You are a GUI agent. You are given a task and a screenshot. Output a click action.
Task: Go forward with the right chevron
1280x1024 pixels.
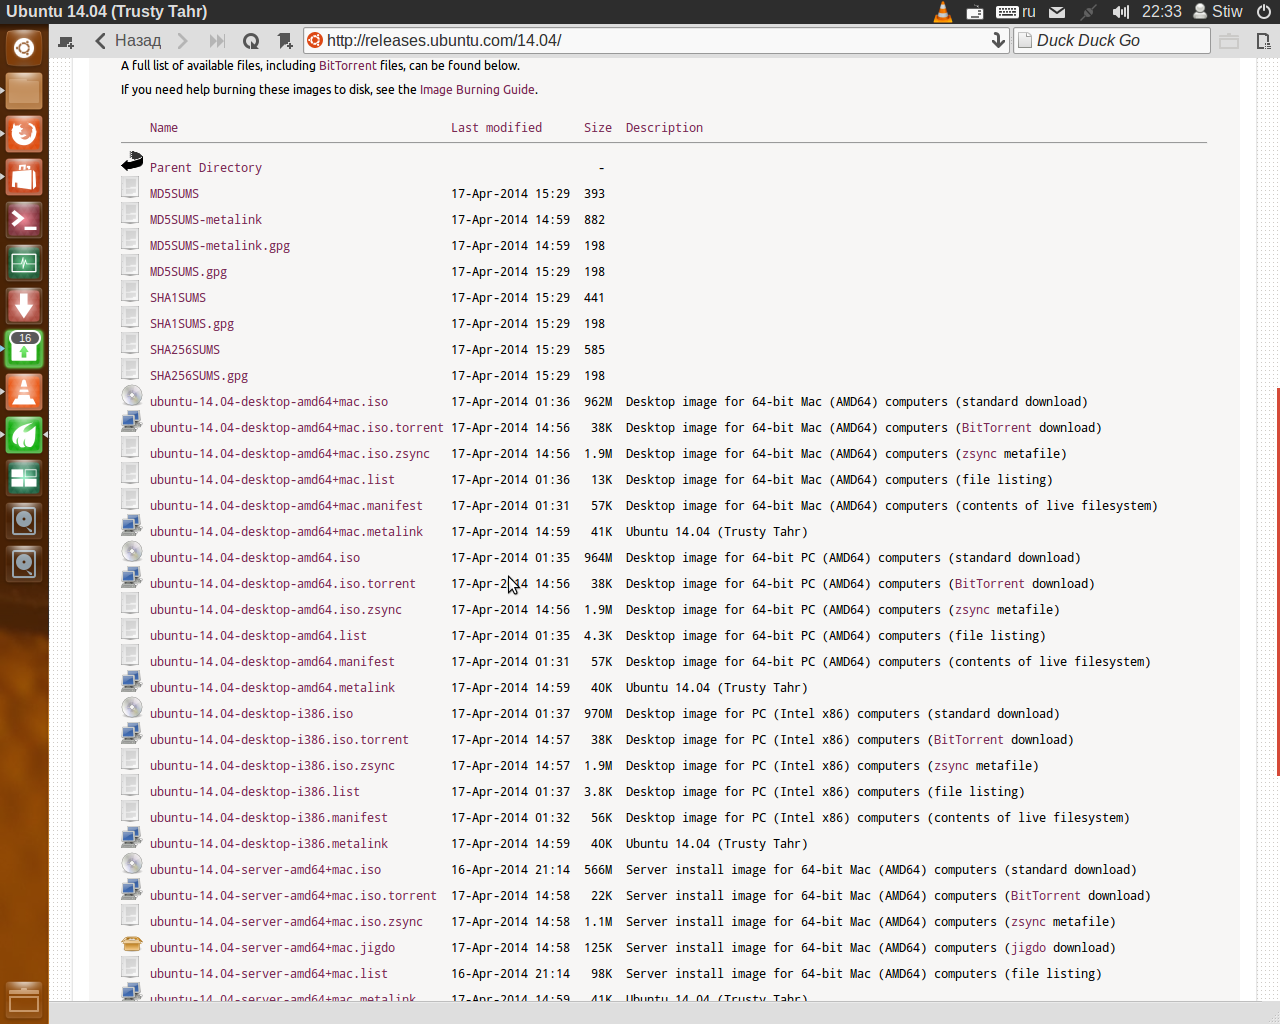182,41
